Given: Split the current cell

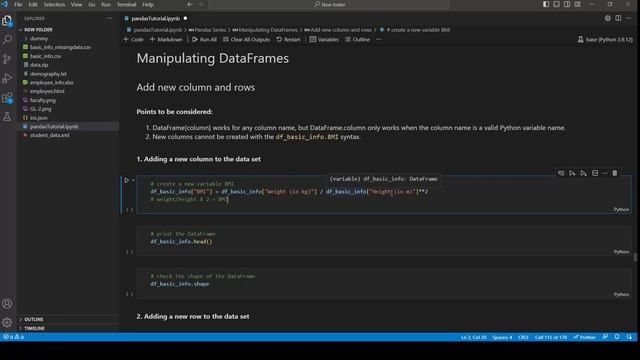Looking at the screenshot, I should 595,173.
